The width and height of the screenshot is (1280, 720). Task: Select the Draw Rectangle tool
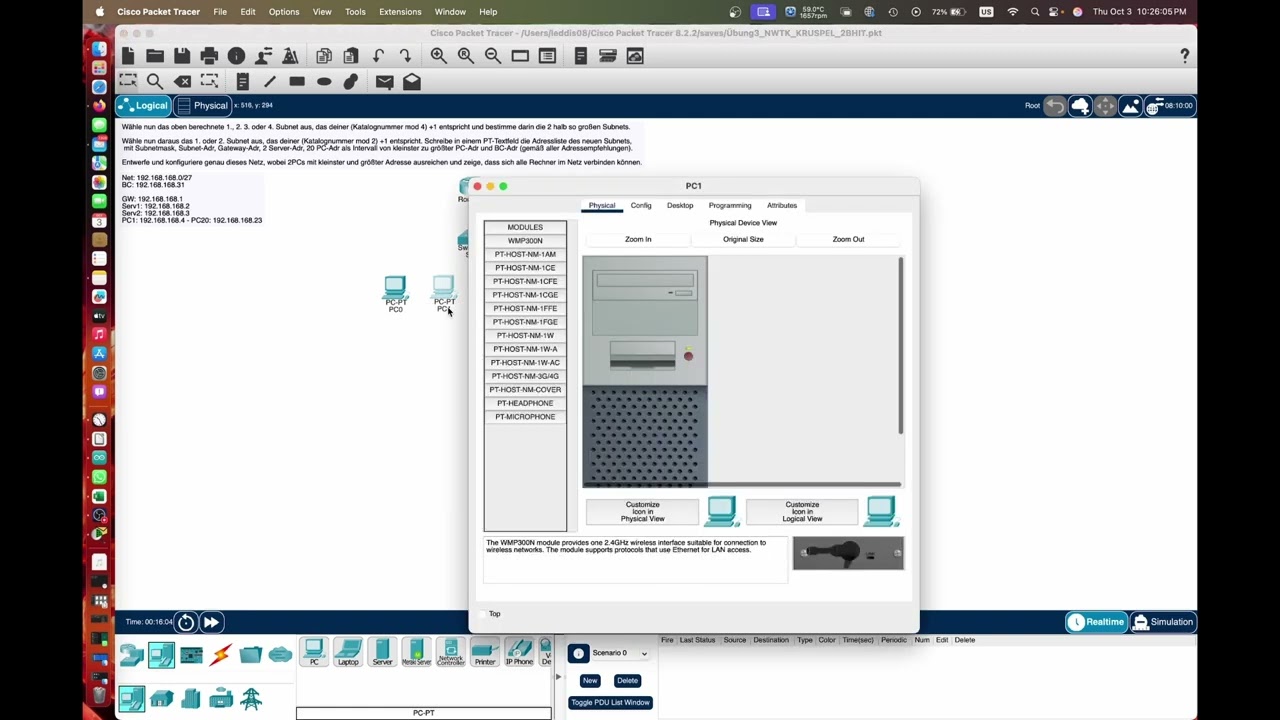pyautogui.click(x=297, y=81)
